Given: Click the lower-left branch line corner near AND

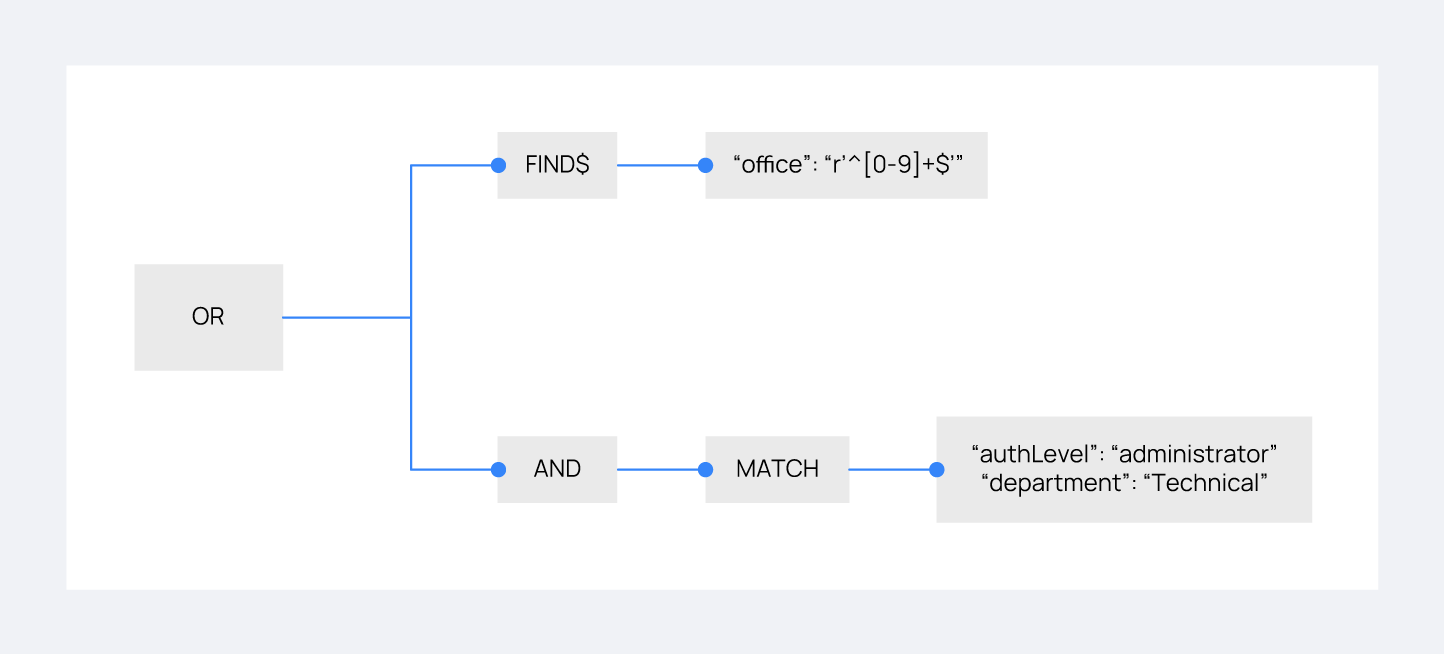Looking at the screenshot, I should [412, 469].
